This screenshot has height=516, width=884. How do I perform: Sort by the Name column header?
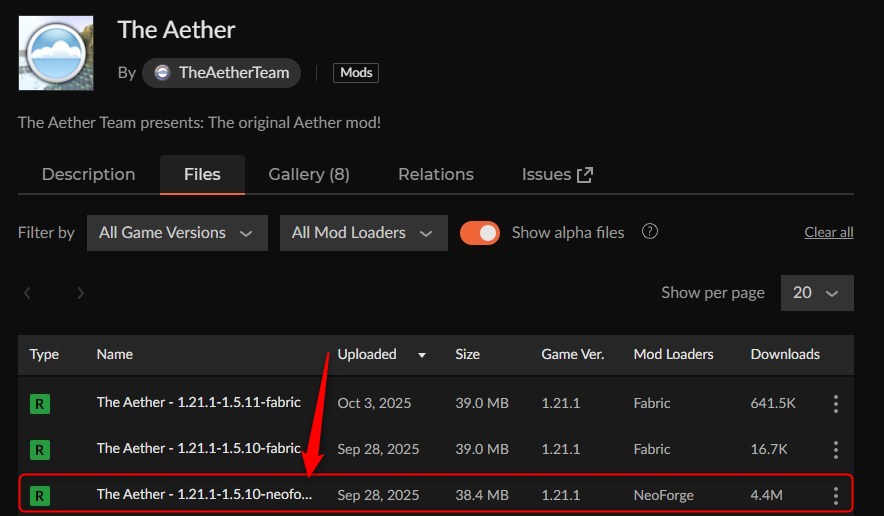[114, 354]
